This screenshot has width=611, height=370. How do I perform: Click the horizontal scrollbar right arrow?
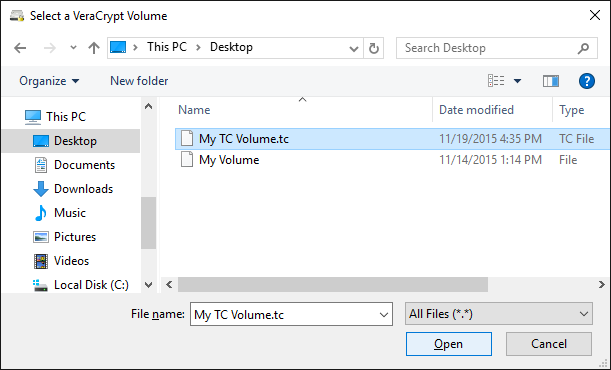click(602, 285)
